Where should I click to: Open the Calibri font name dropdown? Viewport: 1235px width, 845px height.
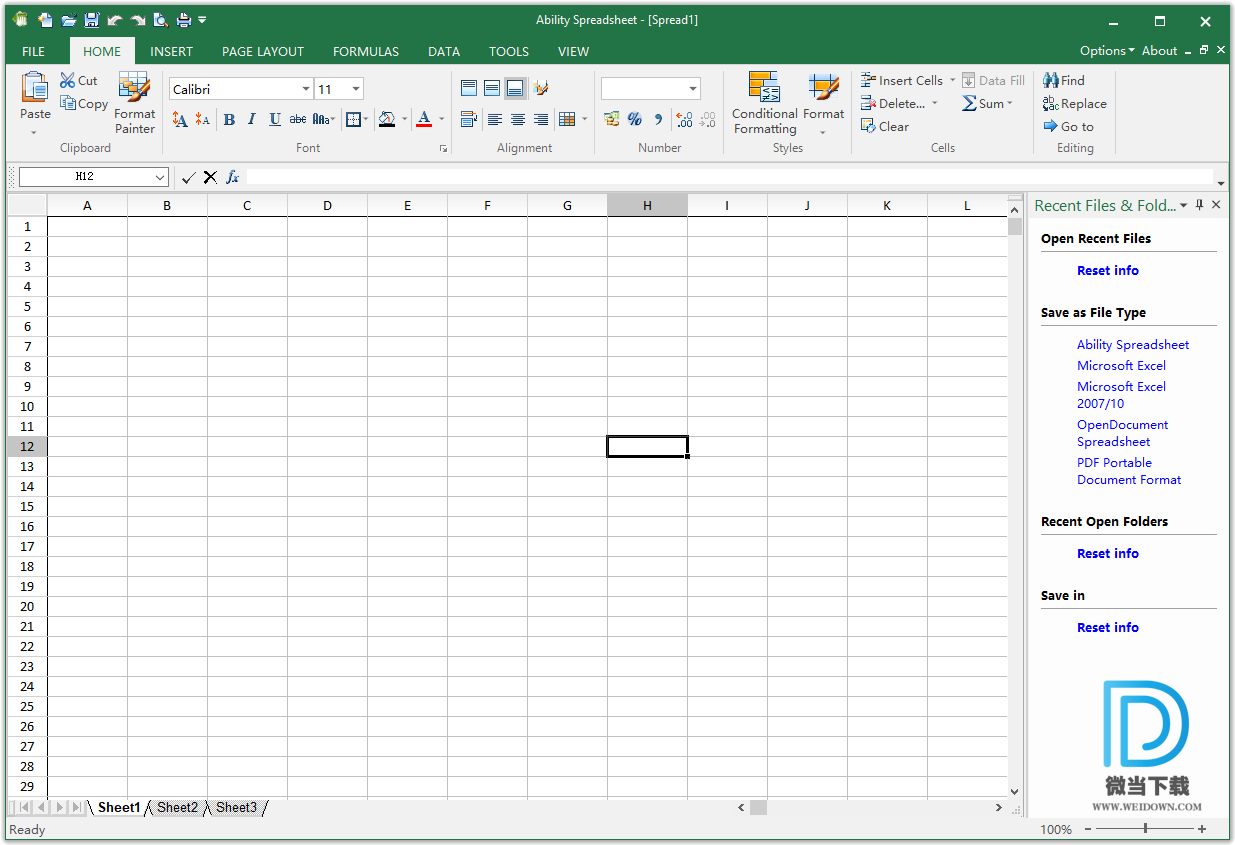305,90
